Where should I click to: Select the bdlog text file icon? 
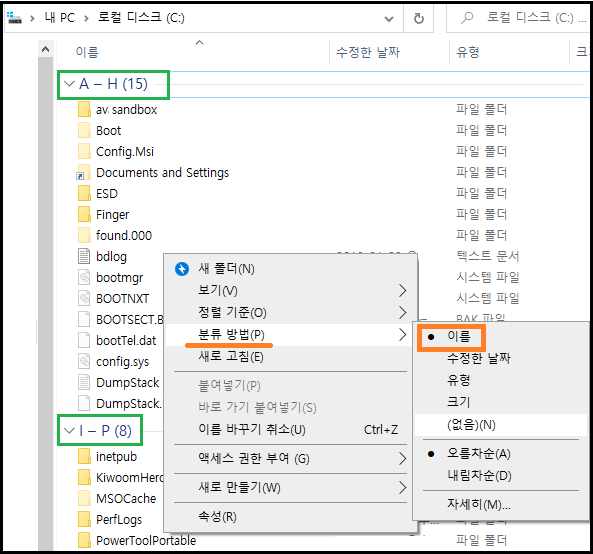tap(84, 256)
